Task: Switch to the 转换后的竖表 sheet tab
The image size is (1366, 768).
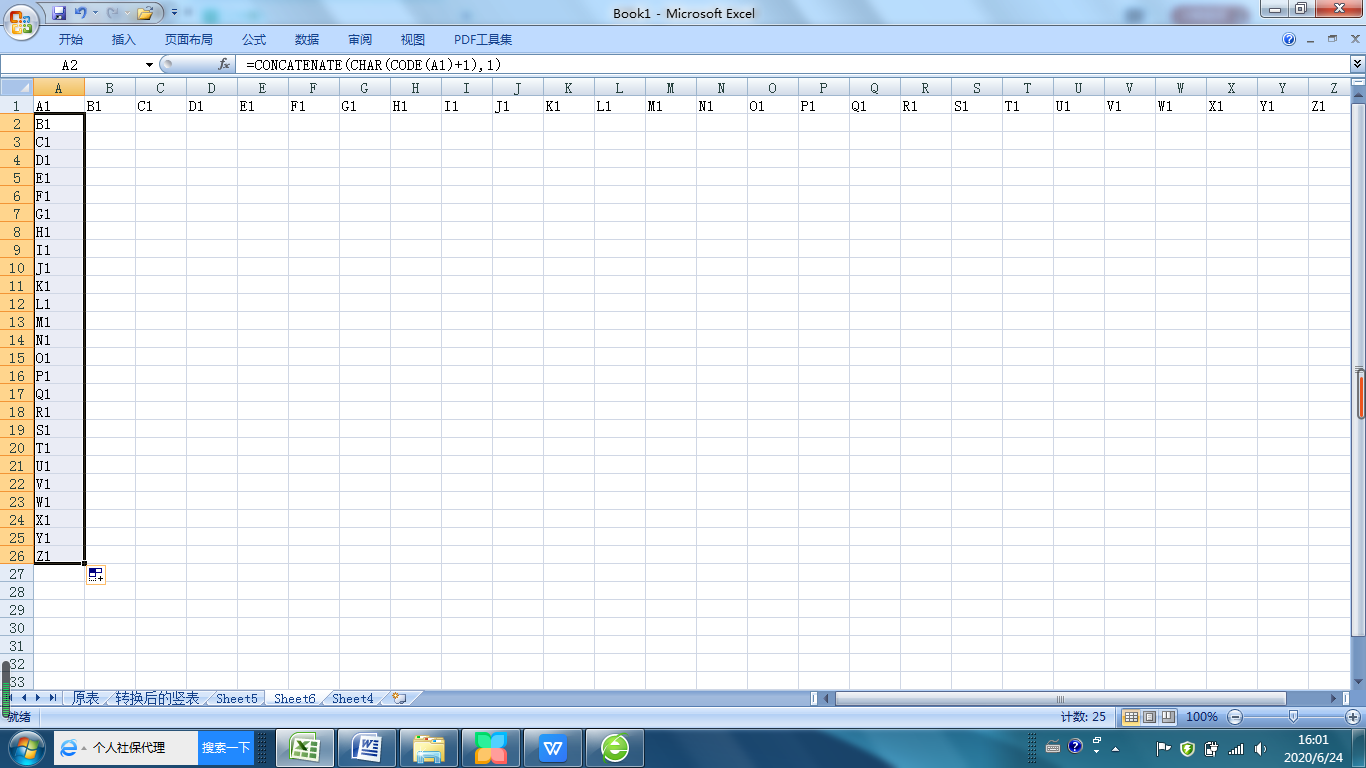Action: click(x=157, y=698)
